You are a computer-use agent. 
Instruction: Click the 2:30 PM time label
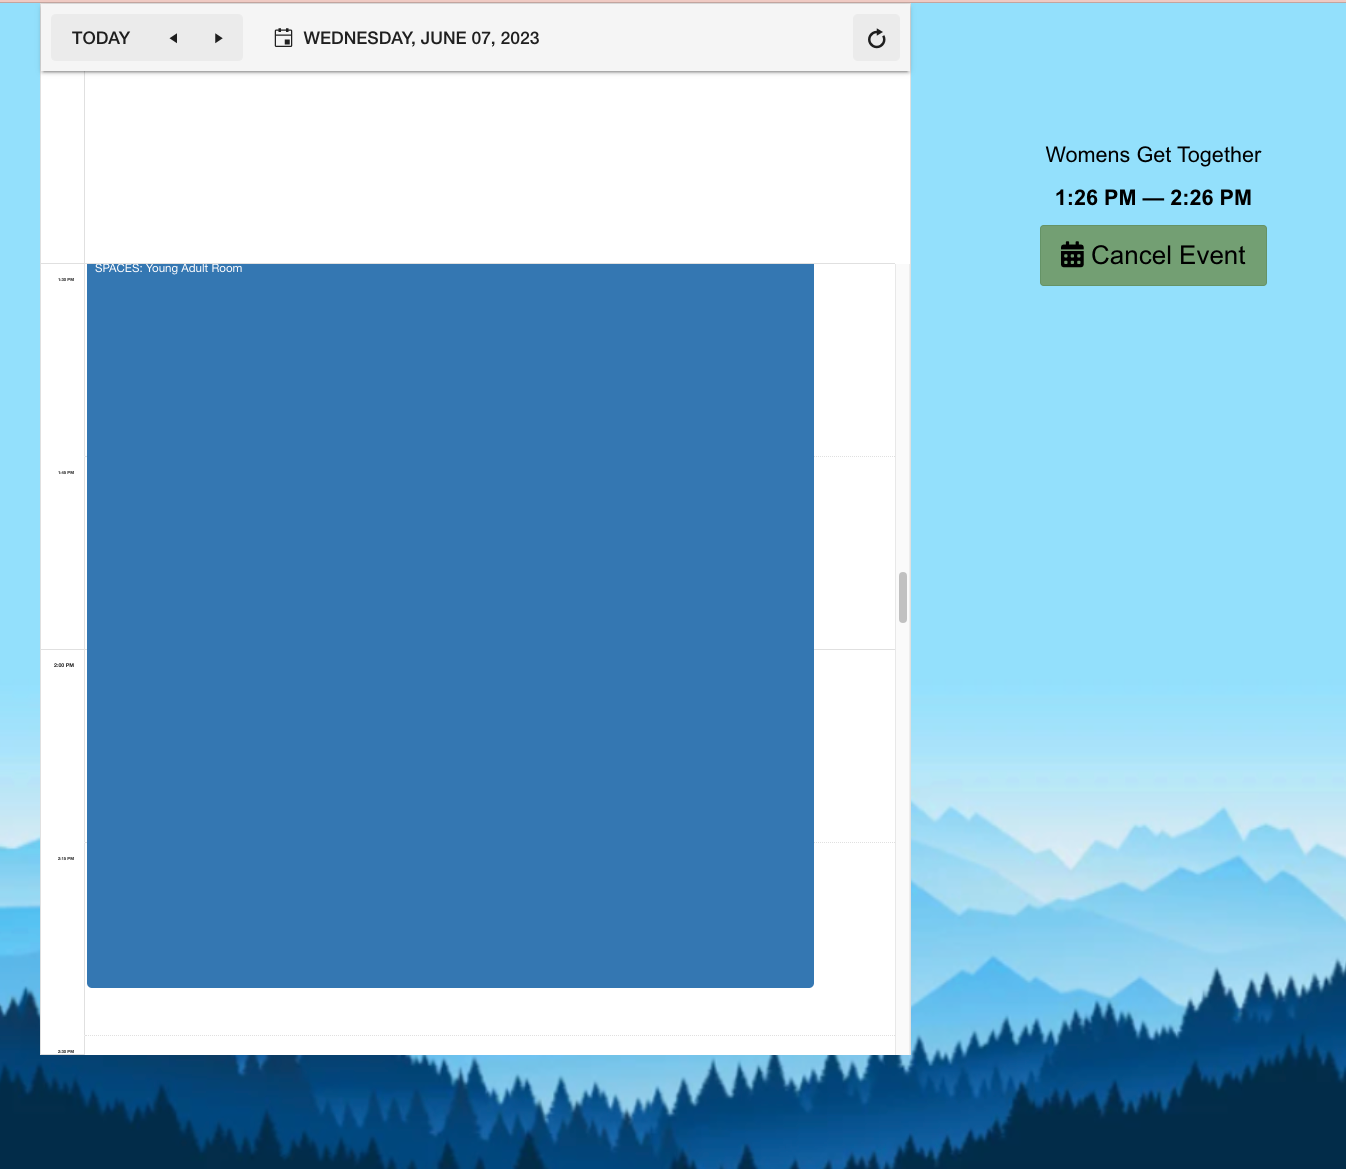(x=65, y=1050)
